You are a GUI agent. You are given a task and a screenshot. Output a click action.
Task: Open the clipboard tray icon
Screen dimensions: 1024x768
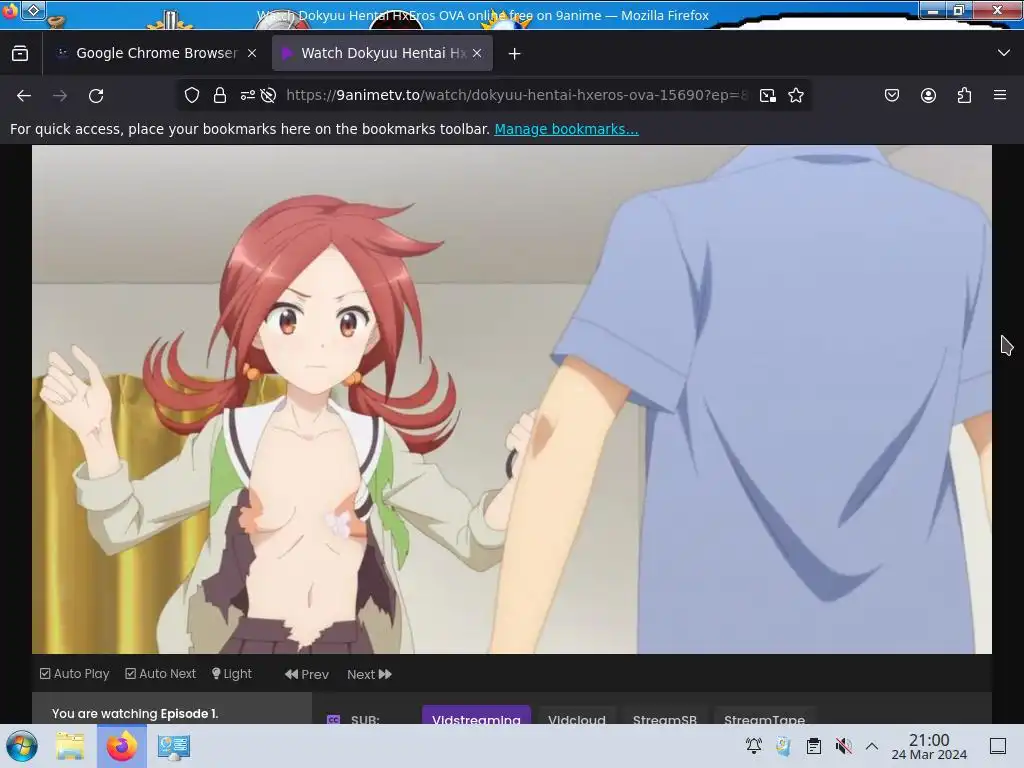coord(814,745)
